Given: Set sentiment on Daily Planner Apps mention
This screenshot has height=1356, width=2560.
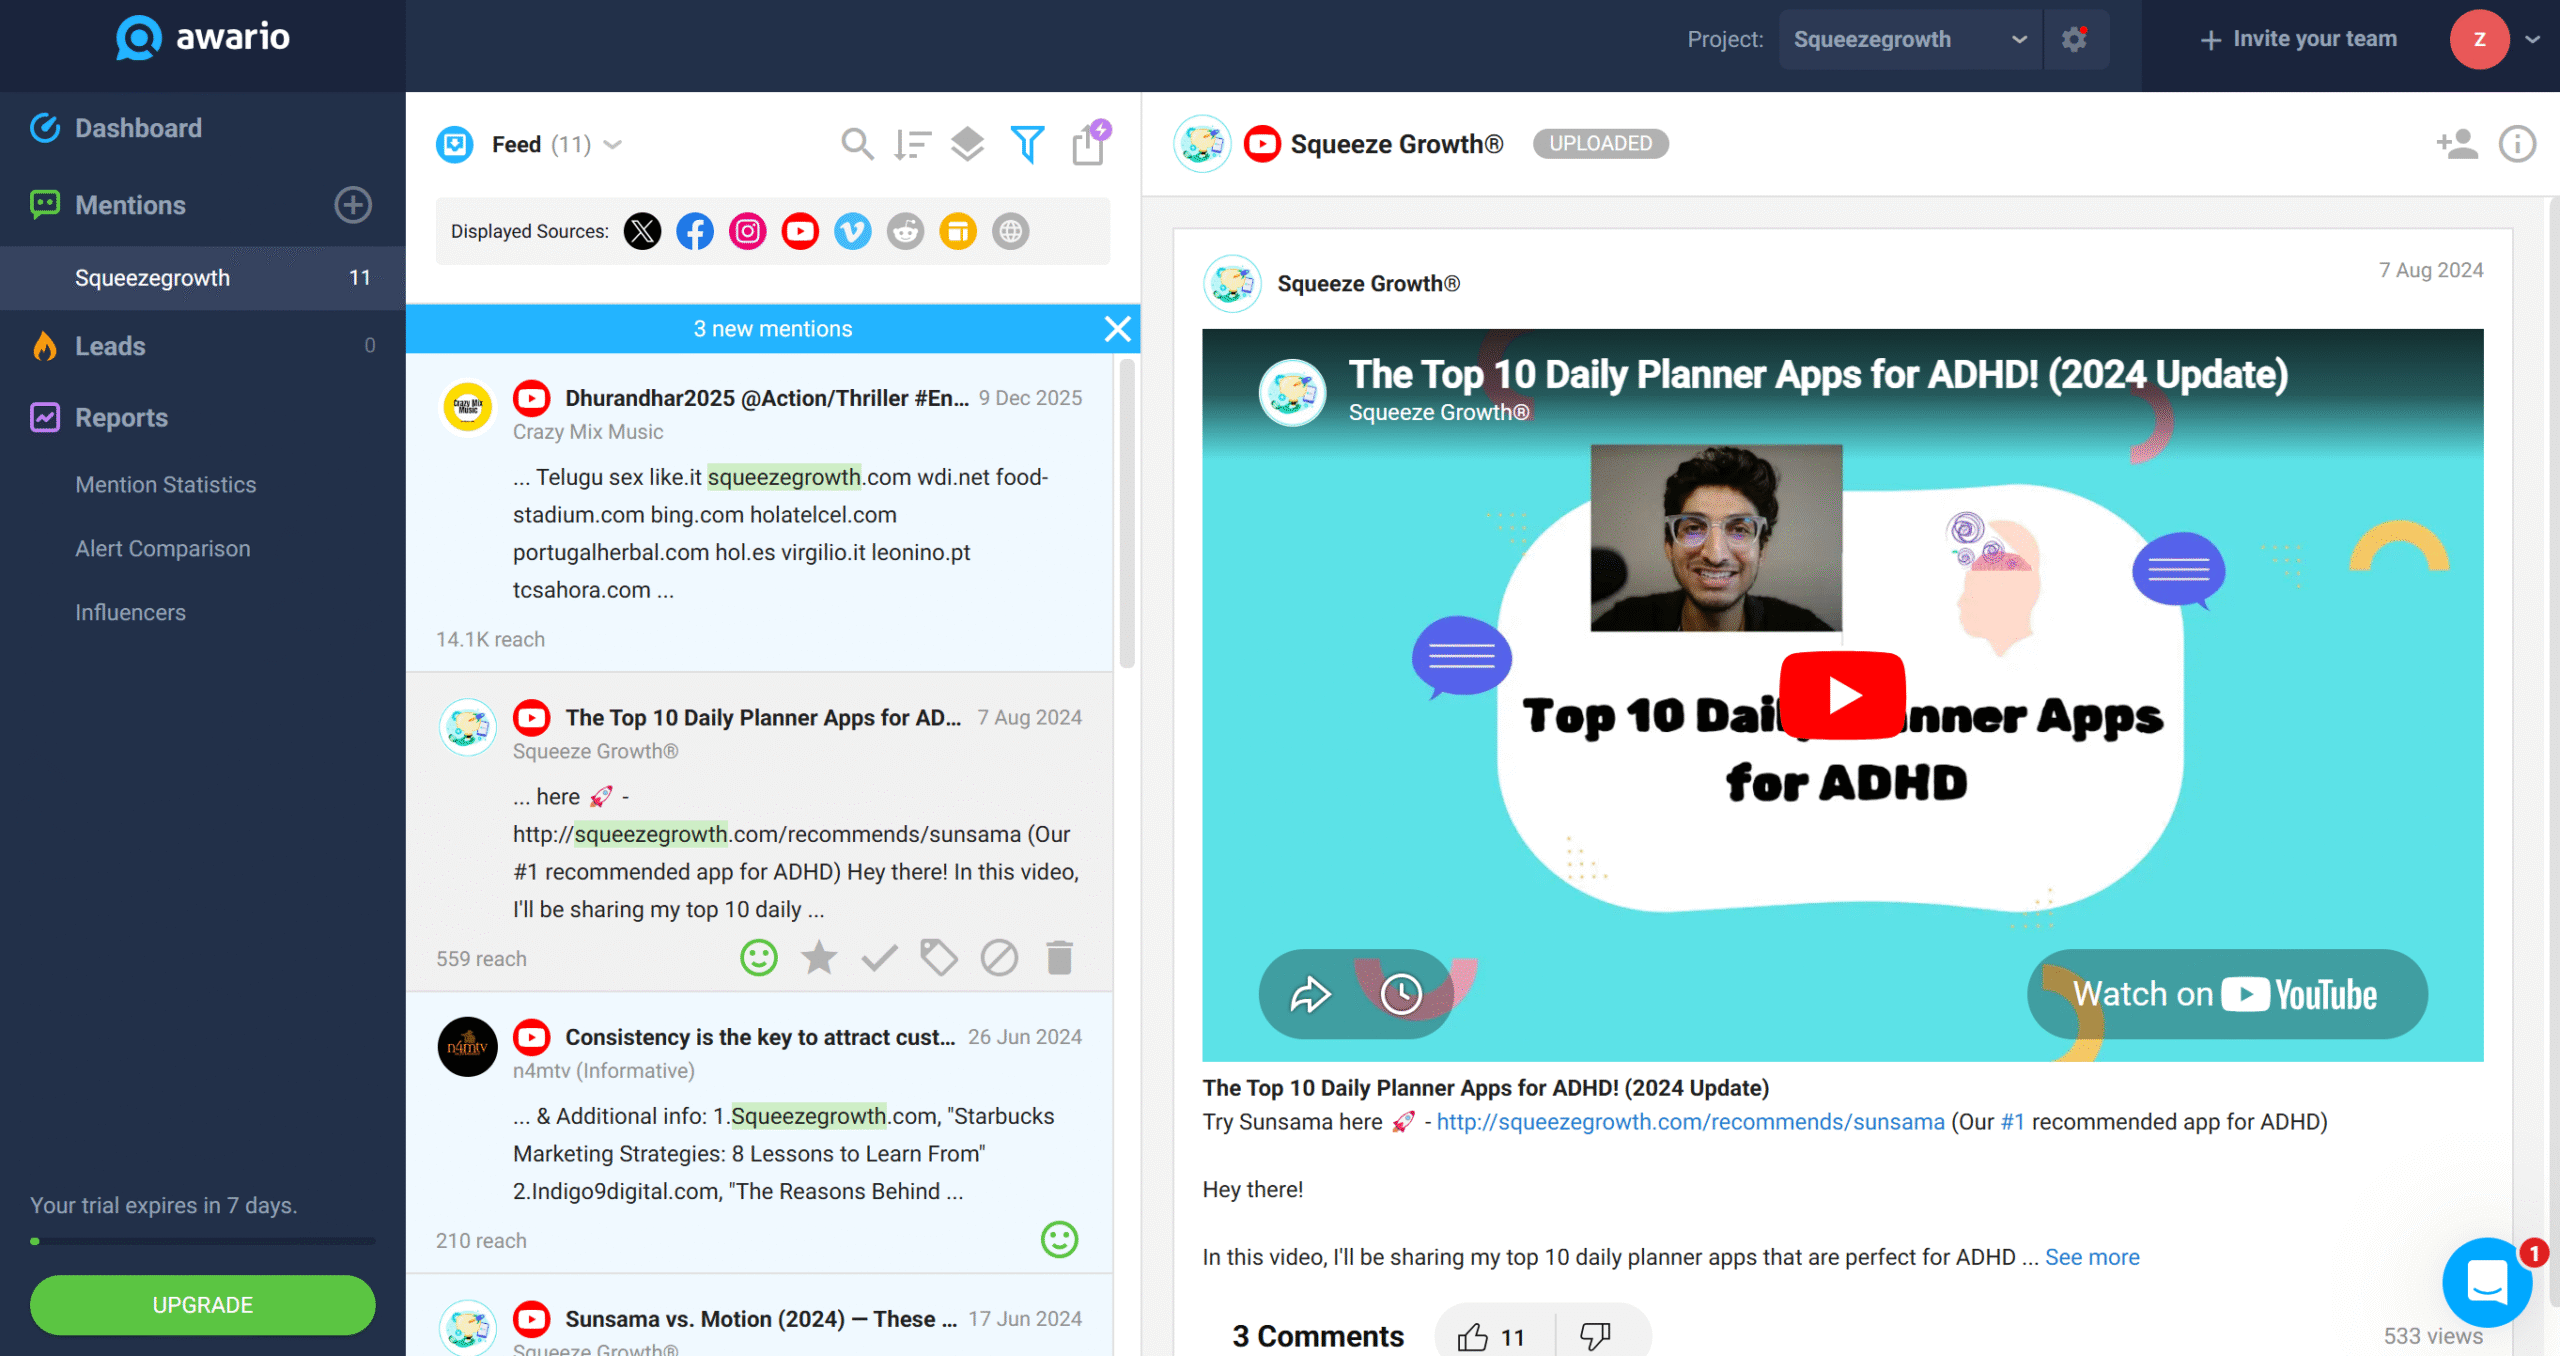Looking at the screenshot, I should click(x=759, y=958).
